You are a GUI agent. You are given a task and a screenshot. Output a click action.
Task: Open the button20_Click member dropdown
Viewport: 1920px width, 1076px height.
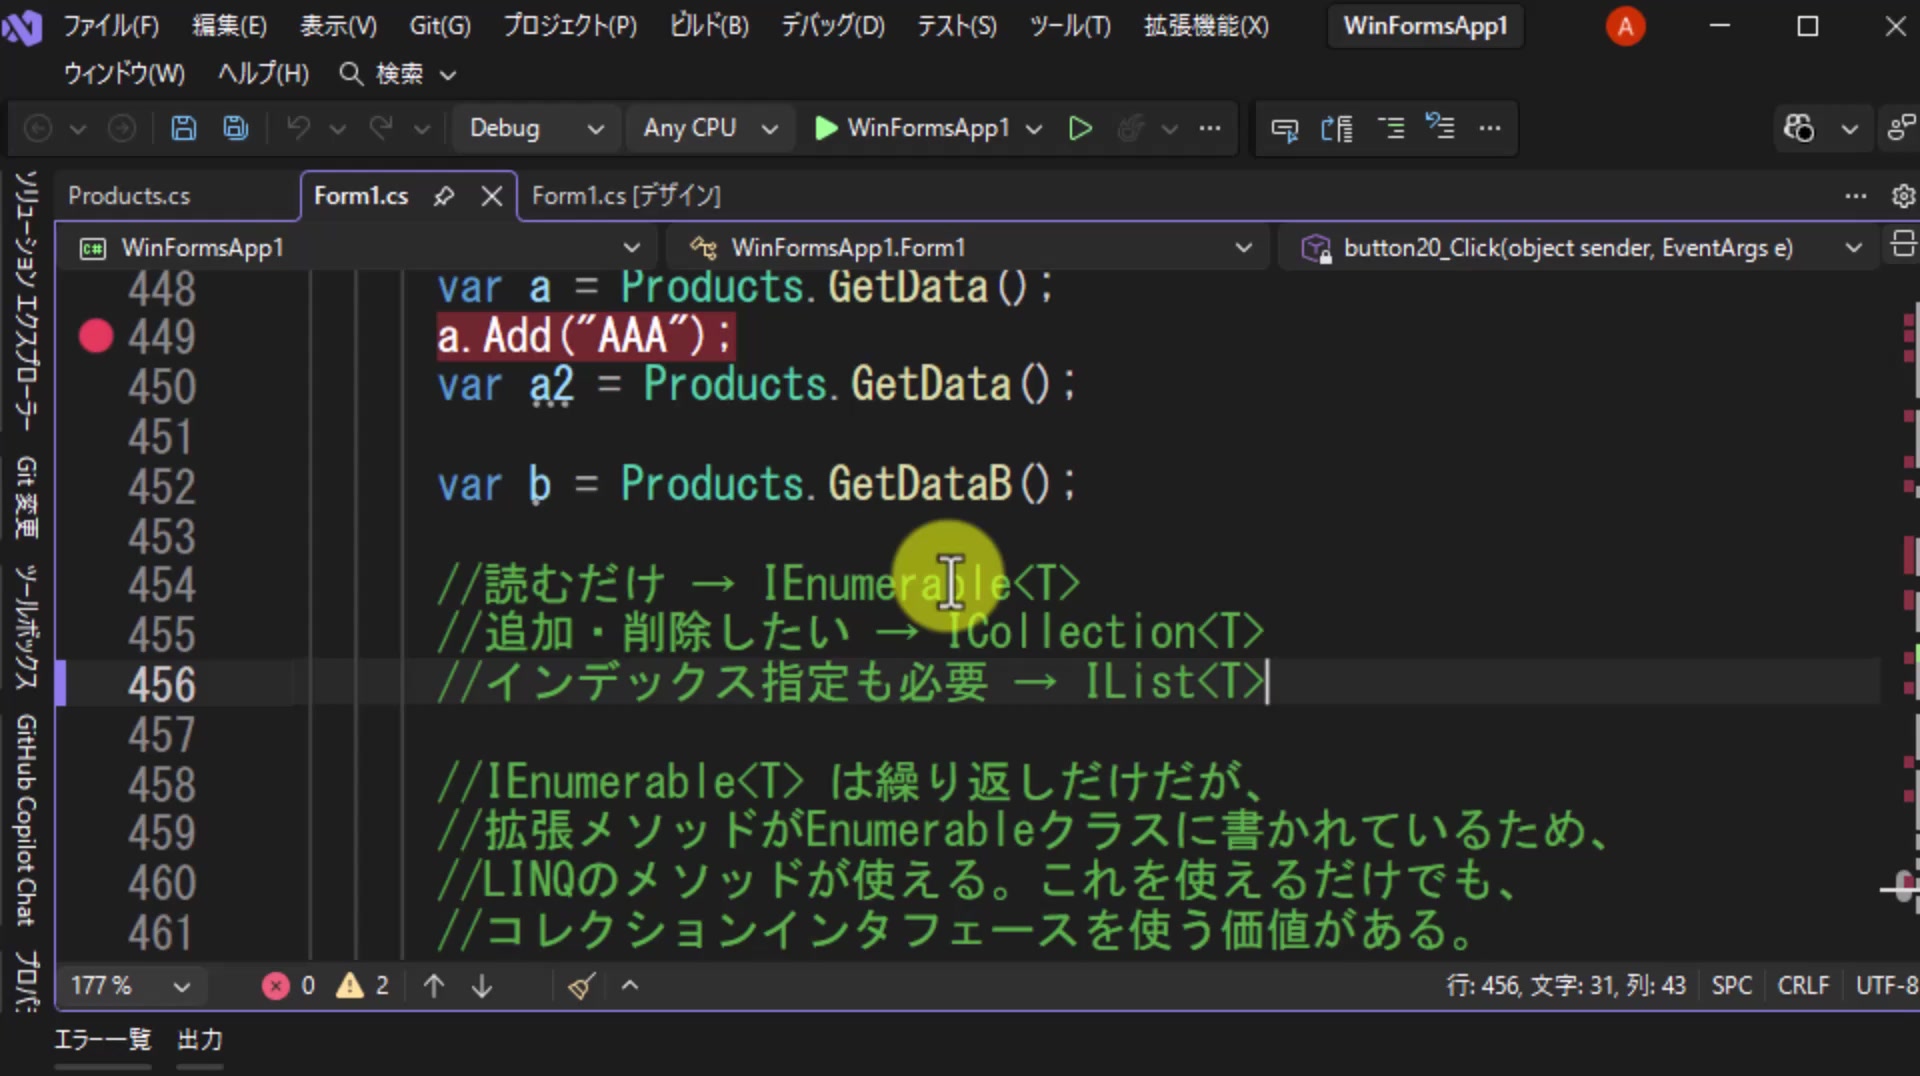(1580, 247)
